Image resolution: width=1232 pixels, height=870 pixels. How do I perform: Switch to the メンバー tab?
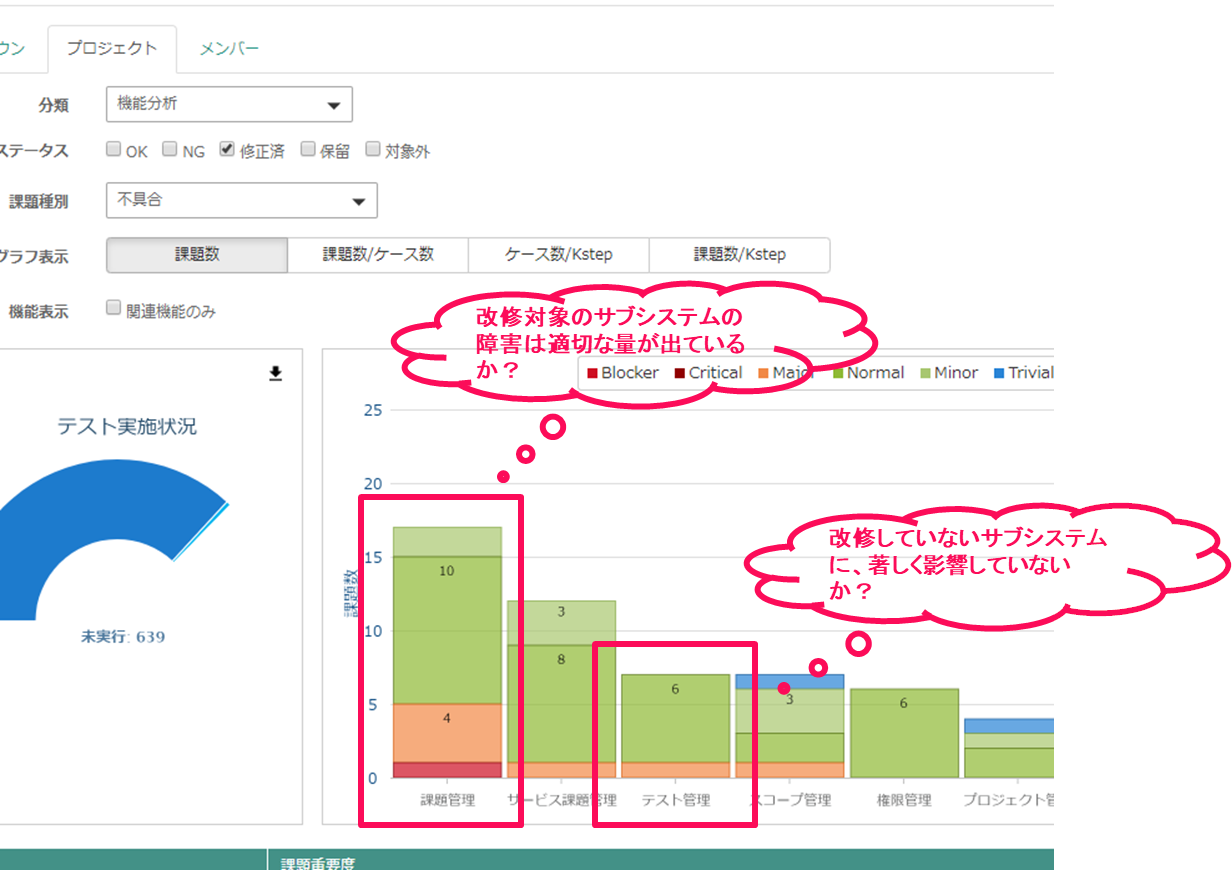click(x=229, y=49)
